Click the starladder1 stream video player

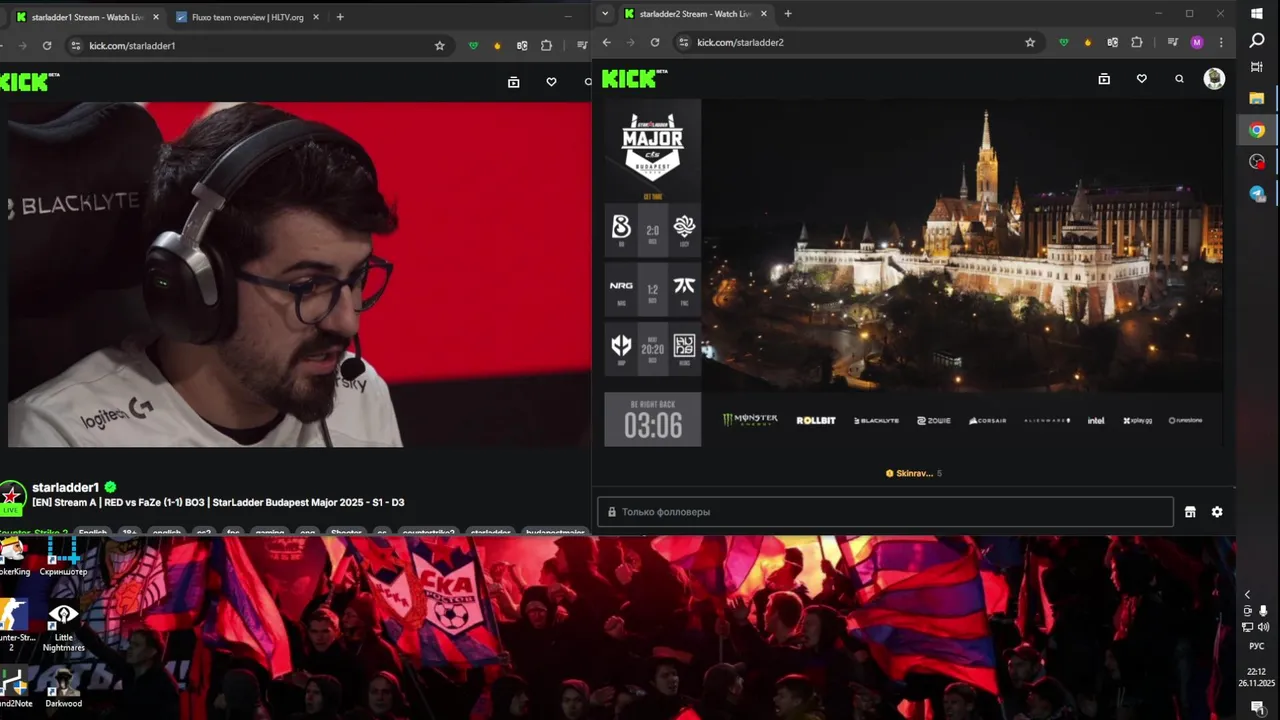pos(299,274)
